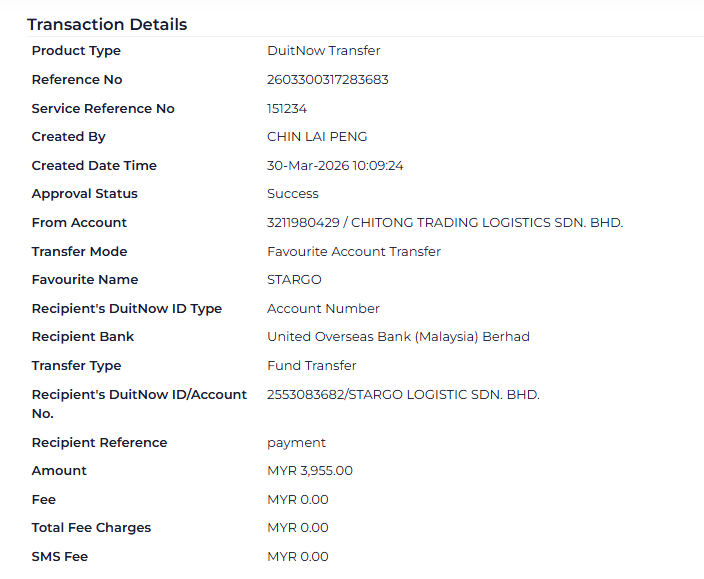Click the recipient reference value payment
Viewport: 704px width, 579px height.
point(296,443)
